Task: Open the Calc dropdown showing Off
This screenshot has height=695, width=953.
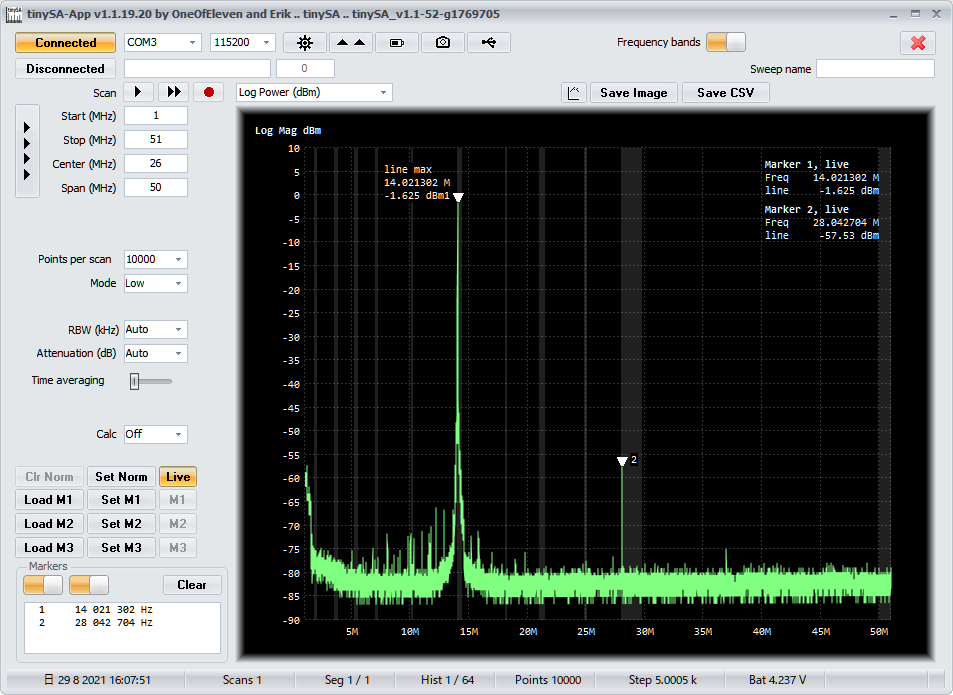Action: point(156,434)
